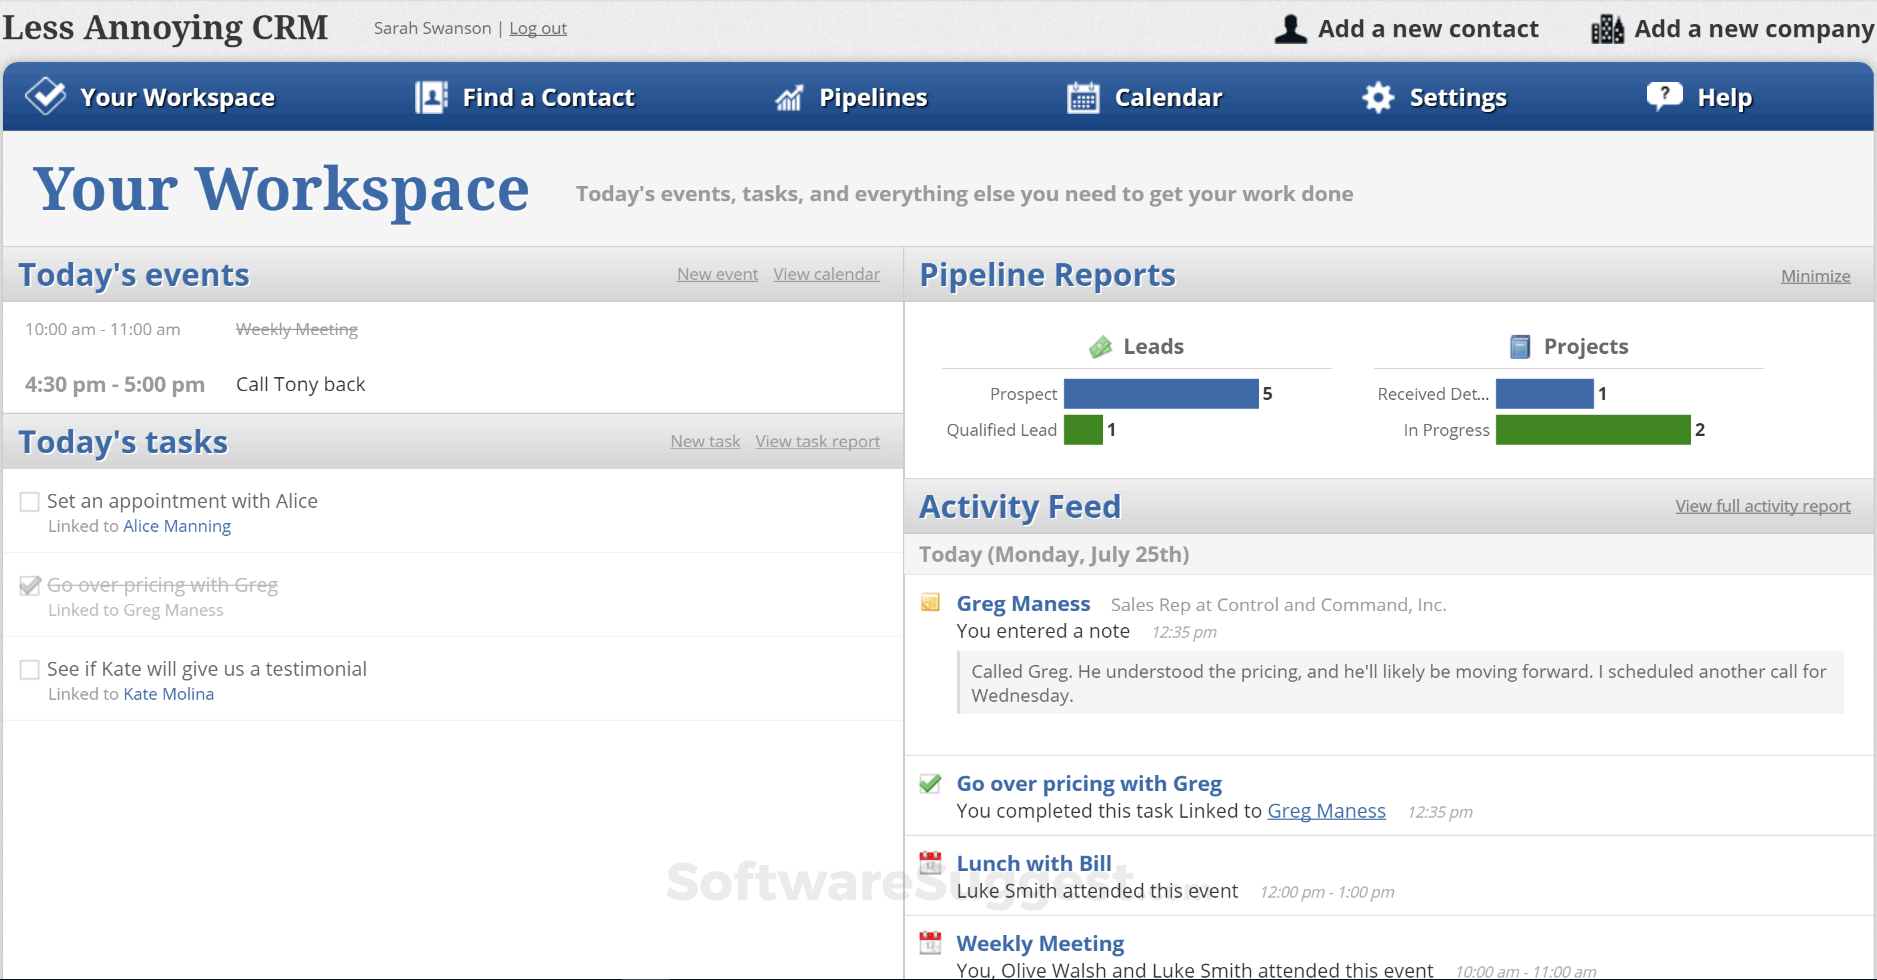Click the crossed-out Weekly Meeting event
The image size is (1877, 980).
coord(296,329)
